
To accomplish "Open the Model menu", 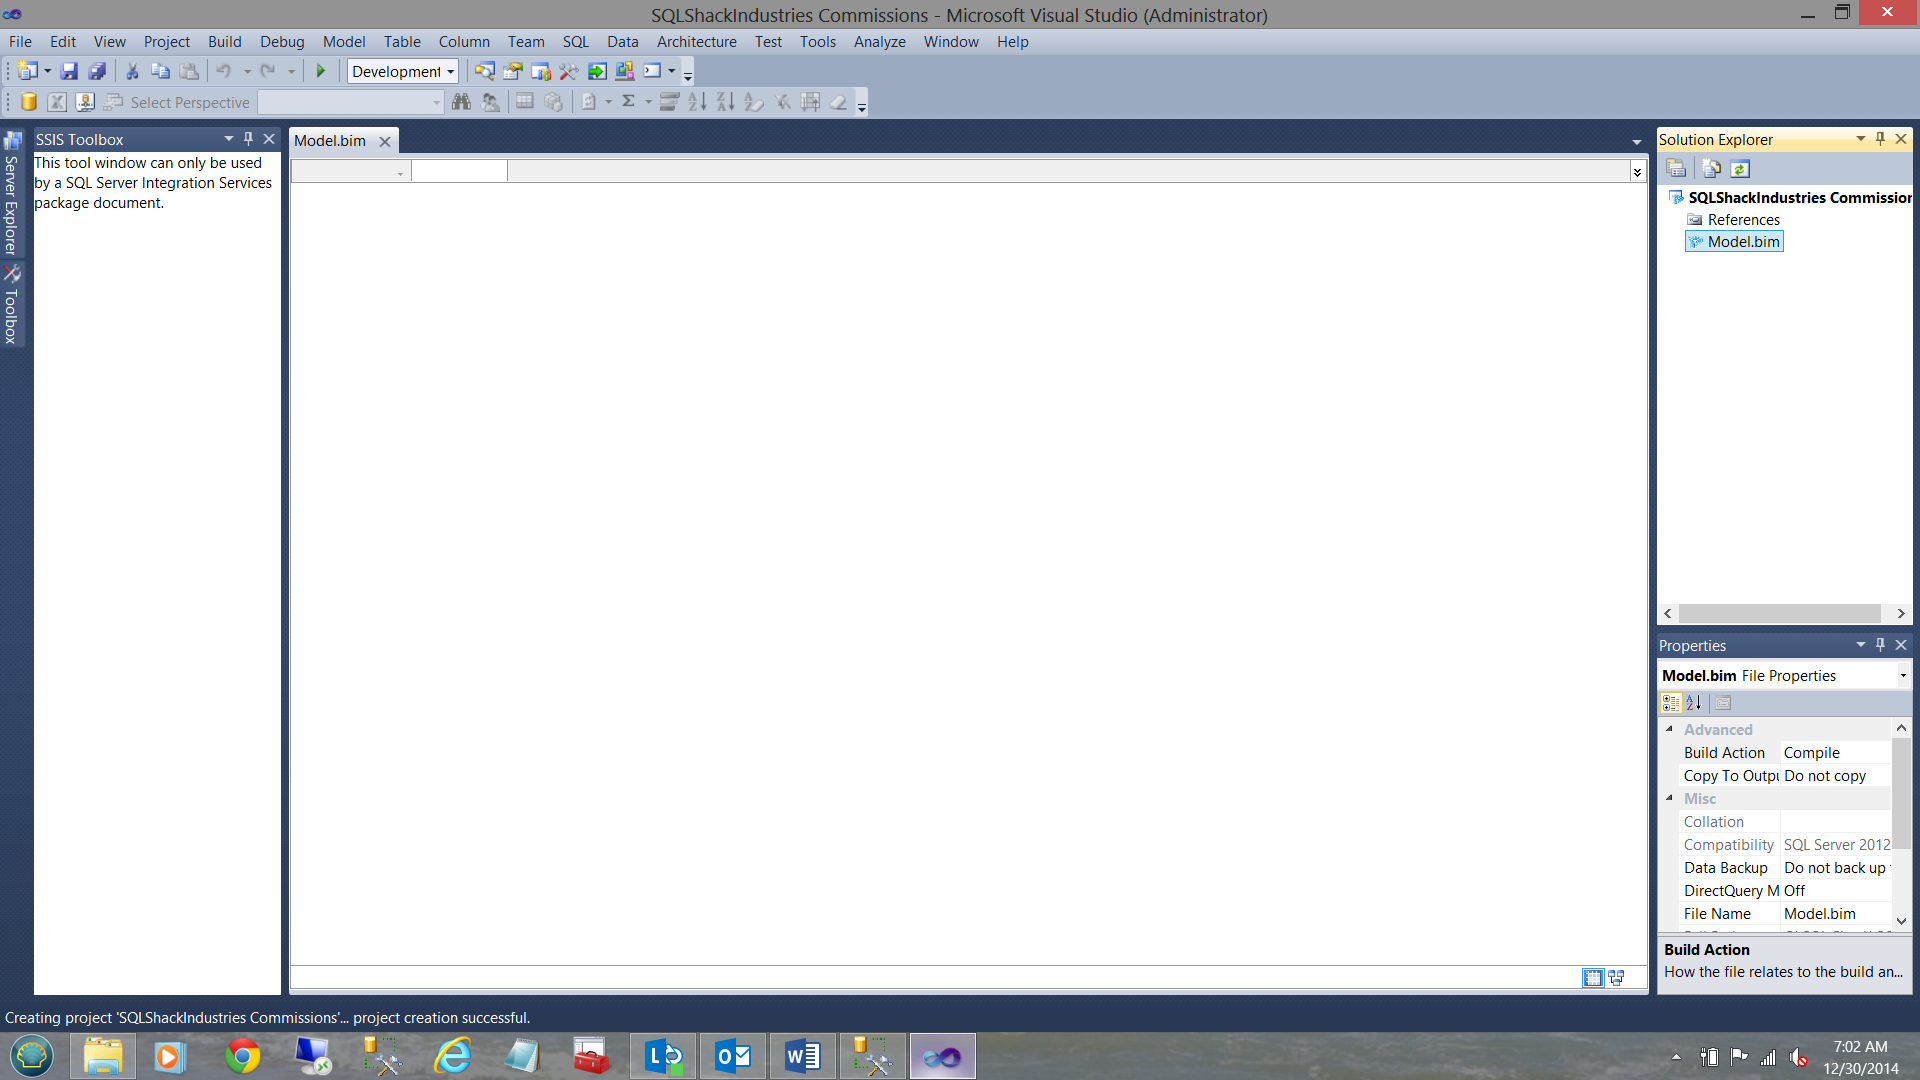I will 343,42.
